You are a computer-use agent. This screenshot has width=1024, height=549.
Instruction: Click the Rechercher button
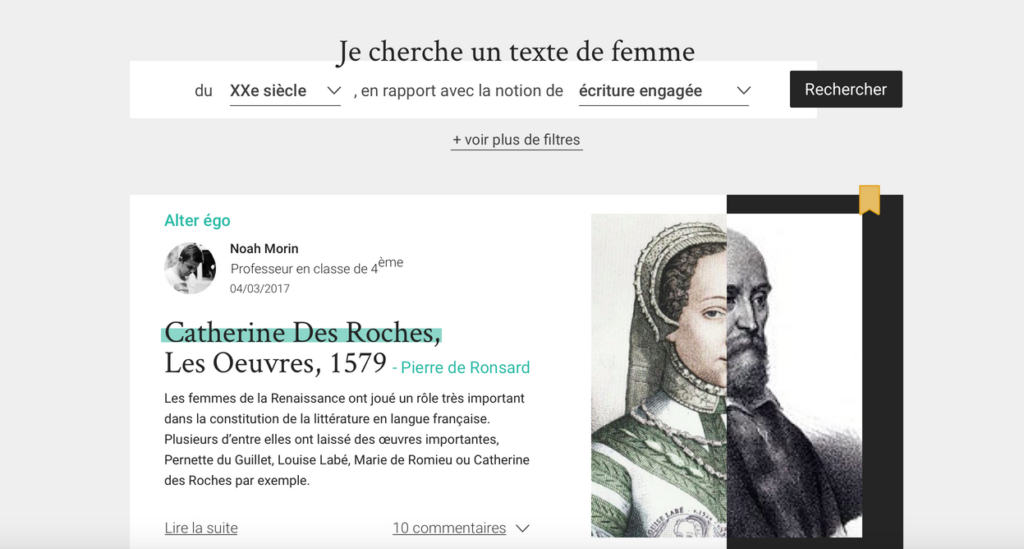tap(846, 89)
